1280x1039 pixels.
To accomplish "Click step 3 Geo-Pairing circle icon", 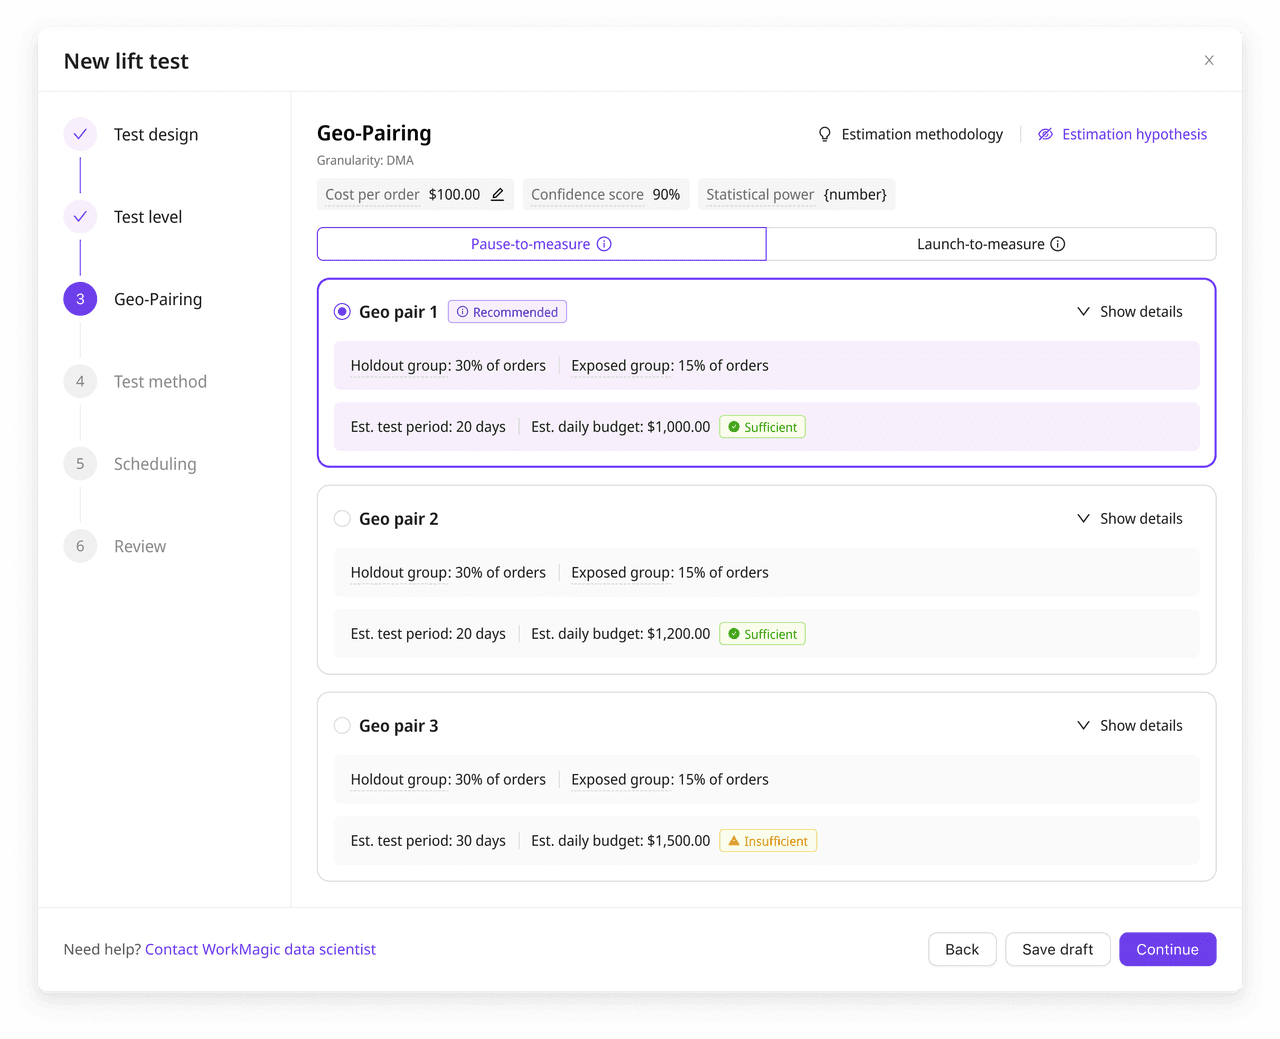I will (80, 299).
